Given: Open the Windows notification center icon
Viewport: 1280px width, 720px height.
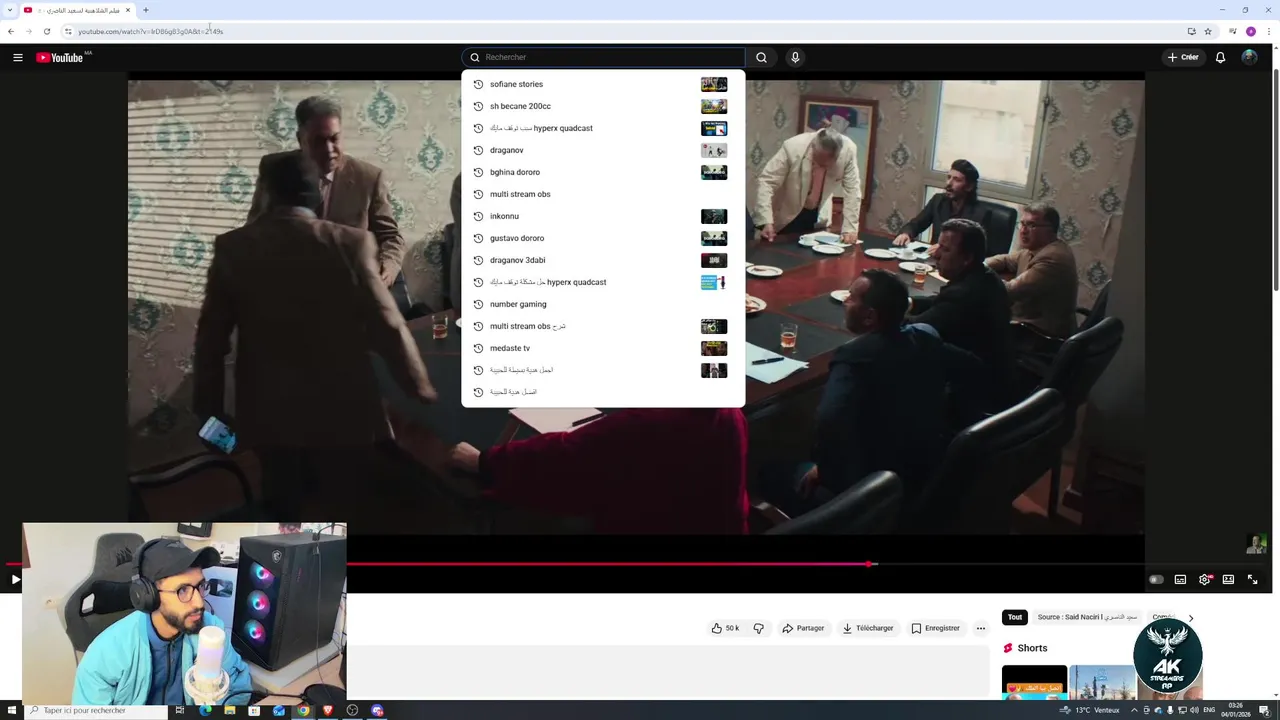Looking at the screenshot, I should tap(1264, 710).
